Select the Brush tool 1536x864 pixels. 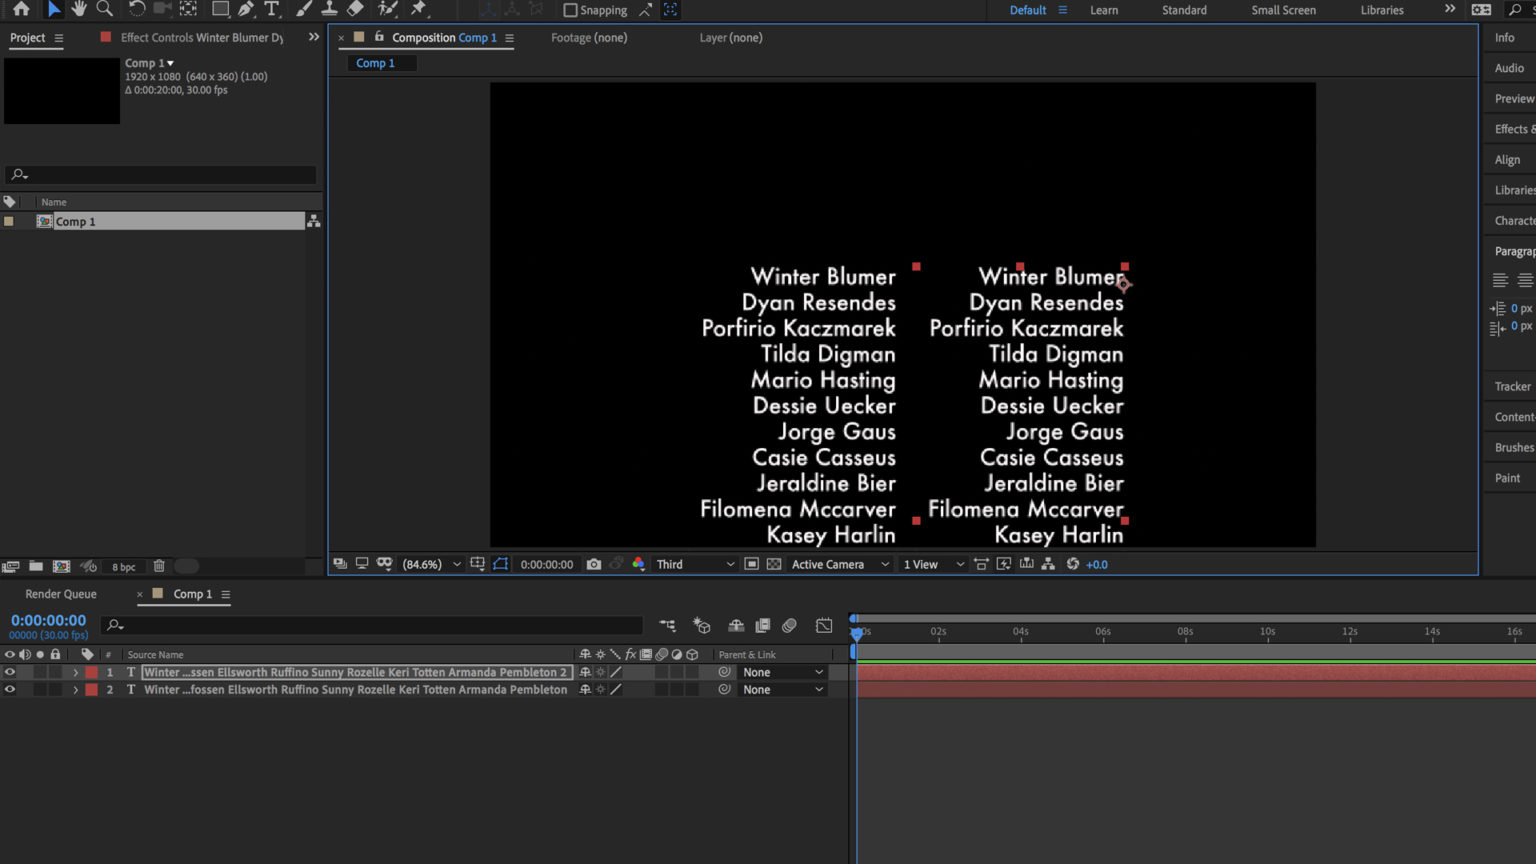pos(303,10)
